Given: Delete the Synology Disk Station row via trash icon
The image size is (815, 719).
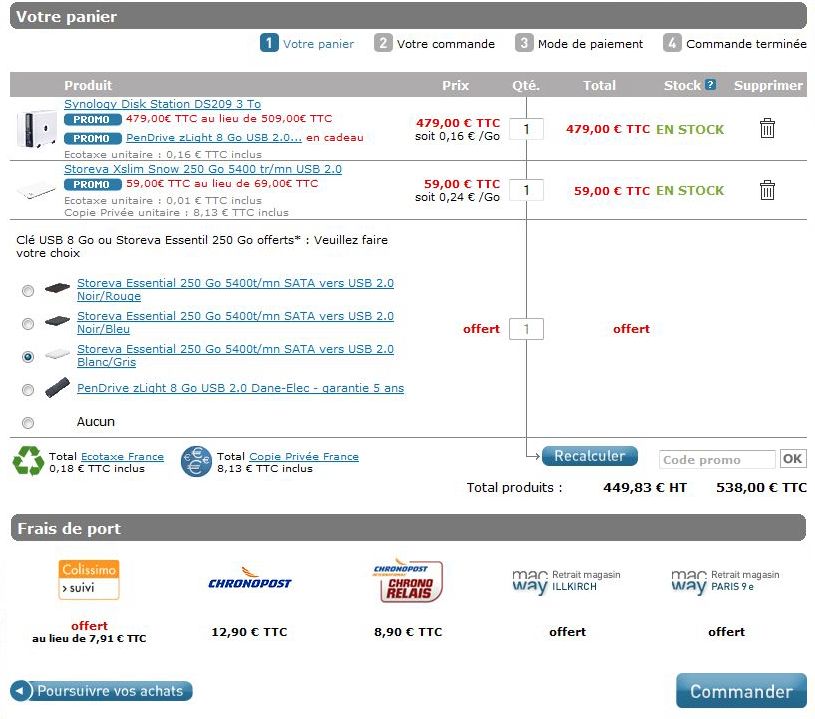Looking at the screenshot, I should click(x=767, y=128).
